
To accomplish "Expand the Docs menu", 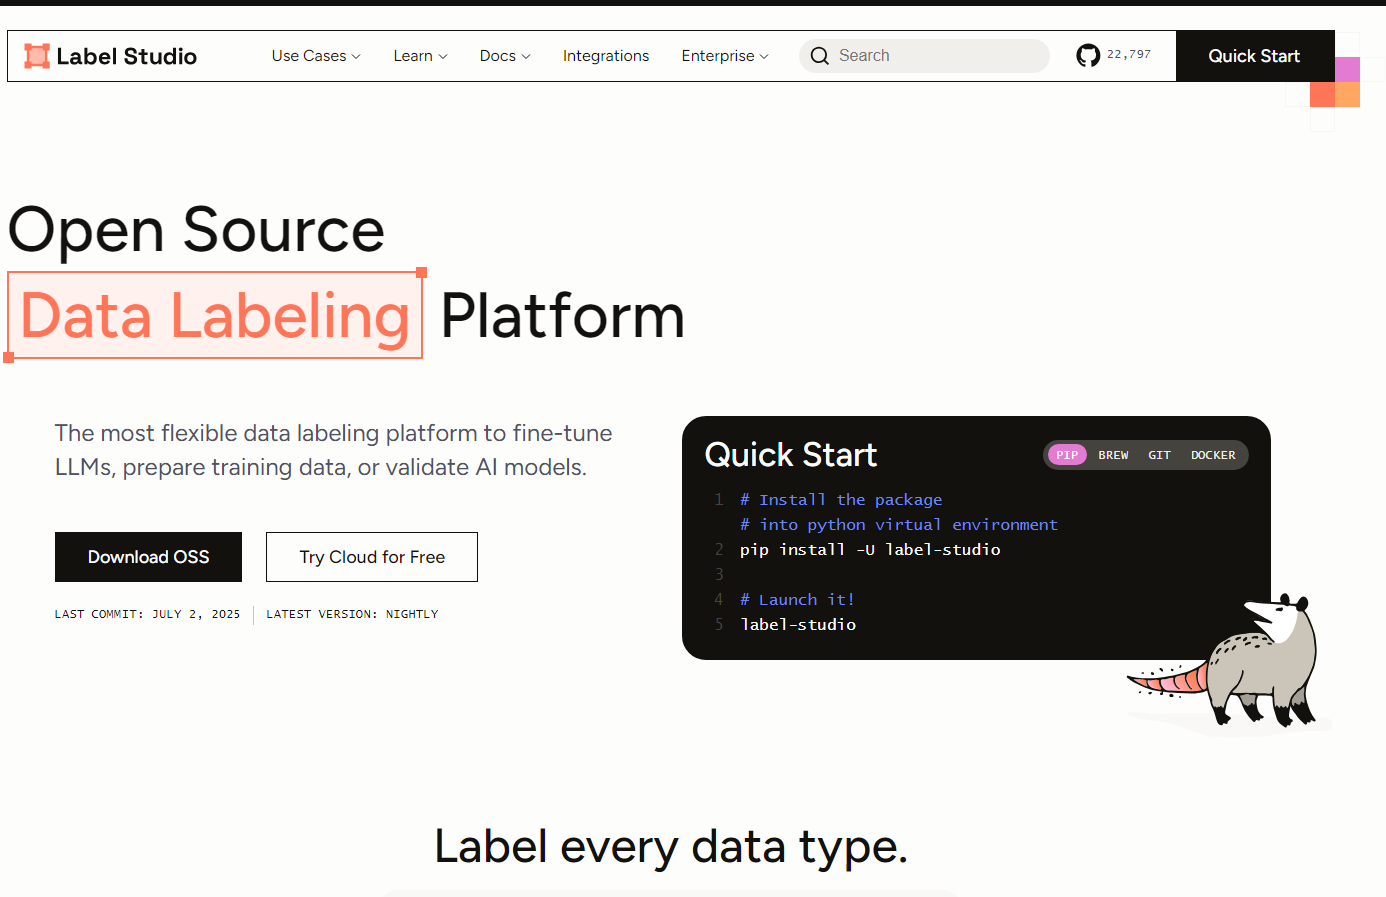I will [x=505, y=56].
